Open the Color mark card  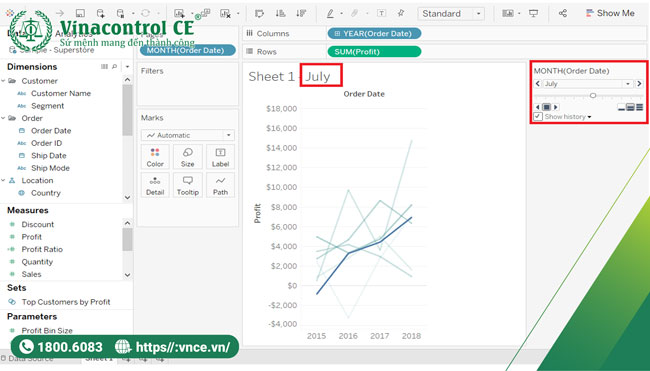pos(155,157)
